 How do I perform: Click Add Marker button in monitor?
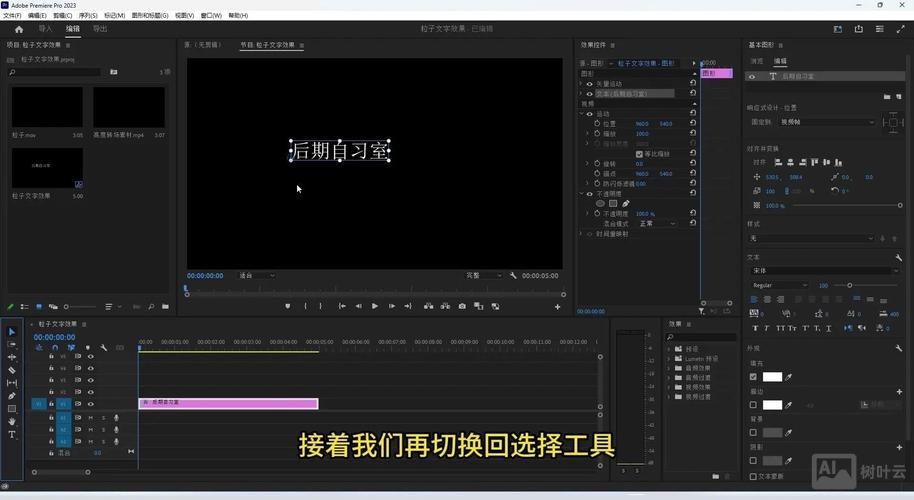point(288,306)
